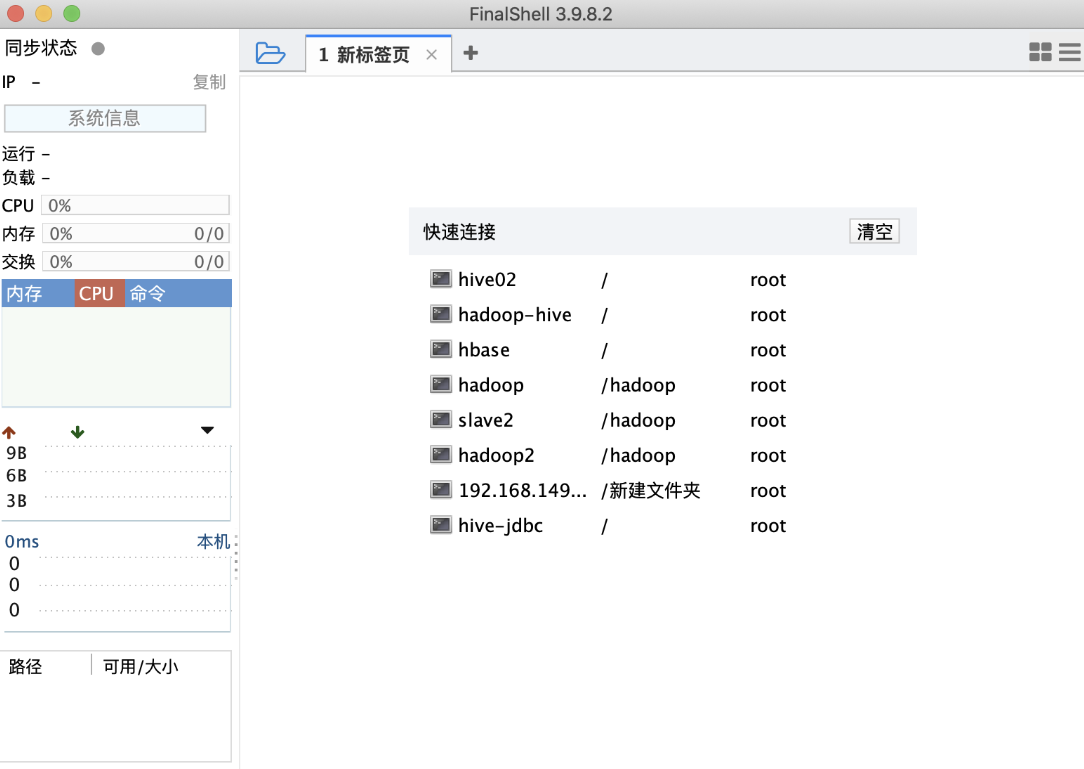Click the hive-jdbc terminal icon

tap(441, 525)
